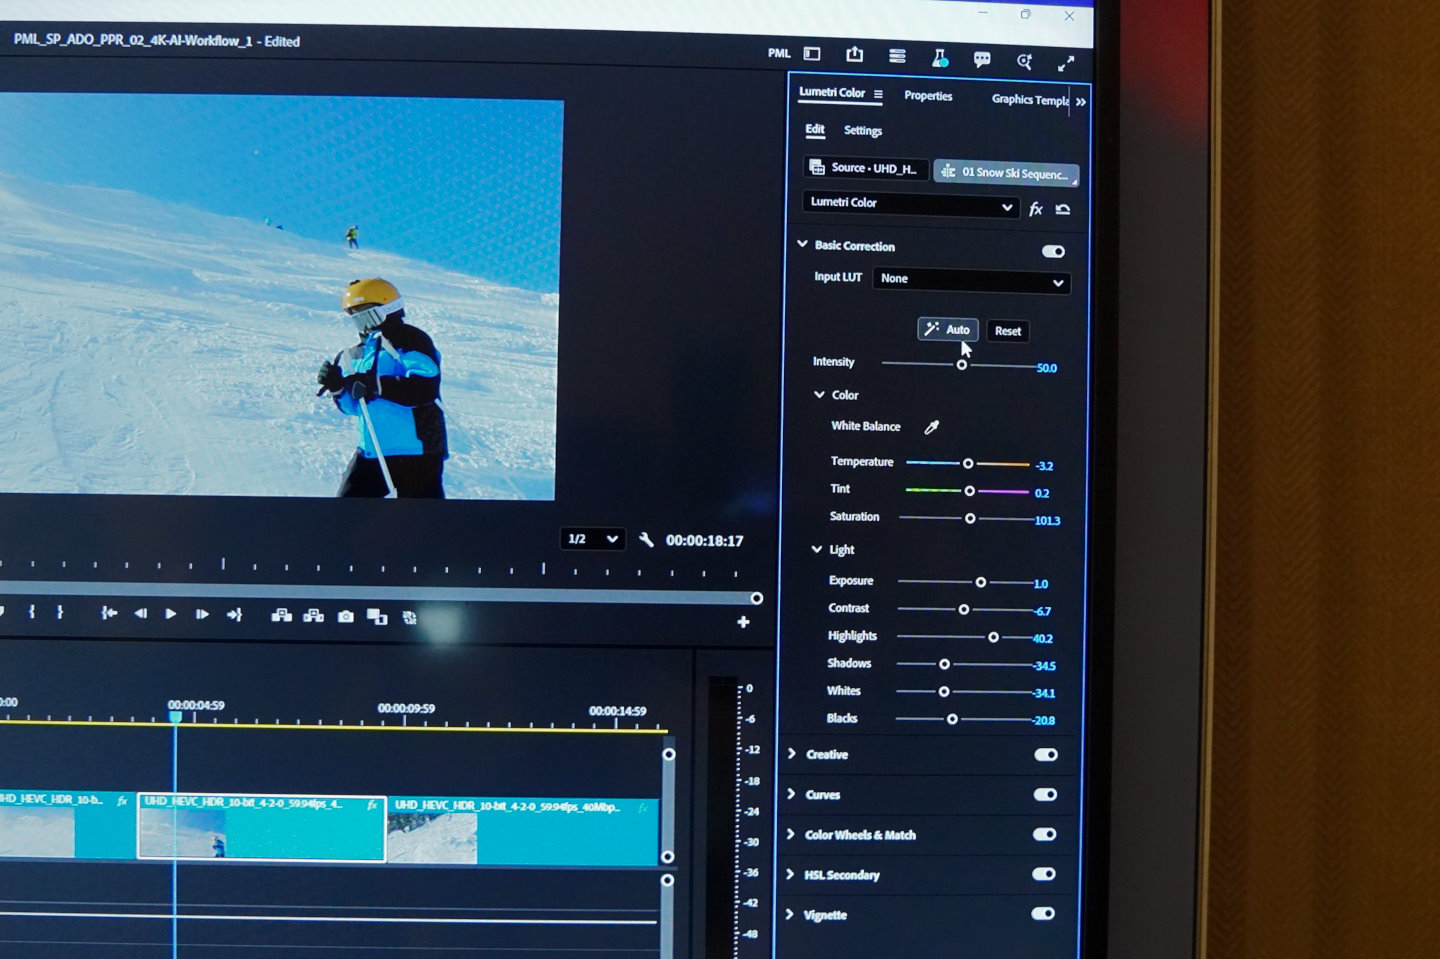Click the Temperature slider handle
This screenshot has width=1440, height=959.
(967, 464)
